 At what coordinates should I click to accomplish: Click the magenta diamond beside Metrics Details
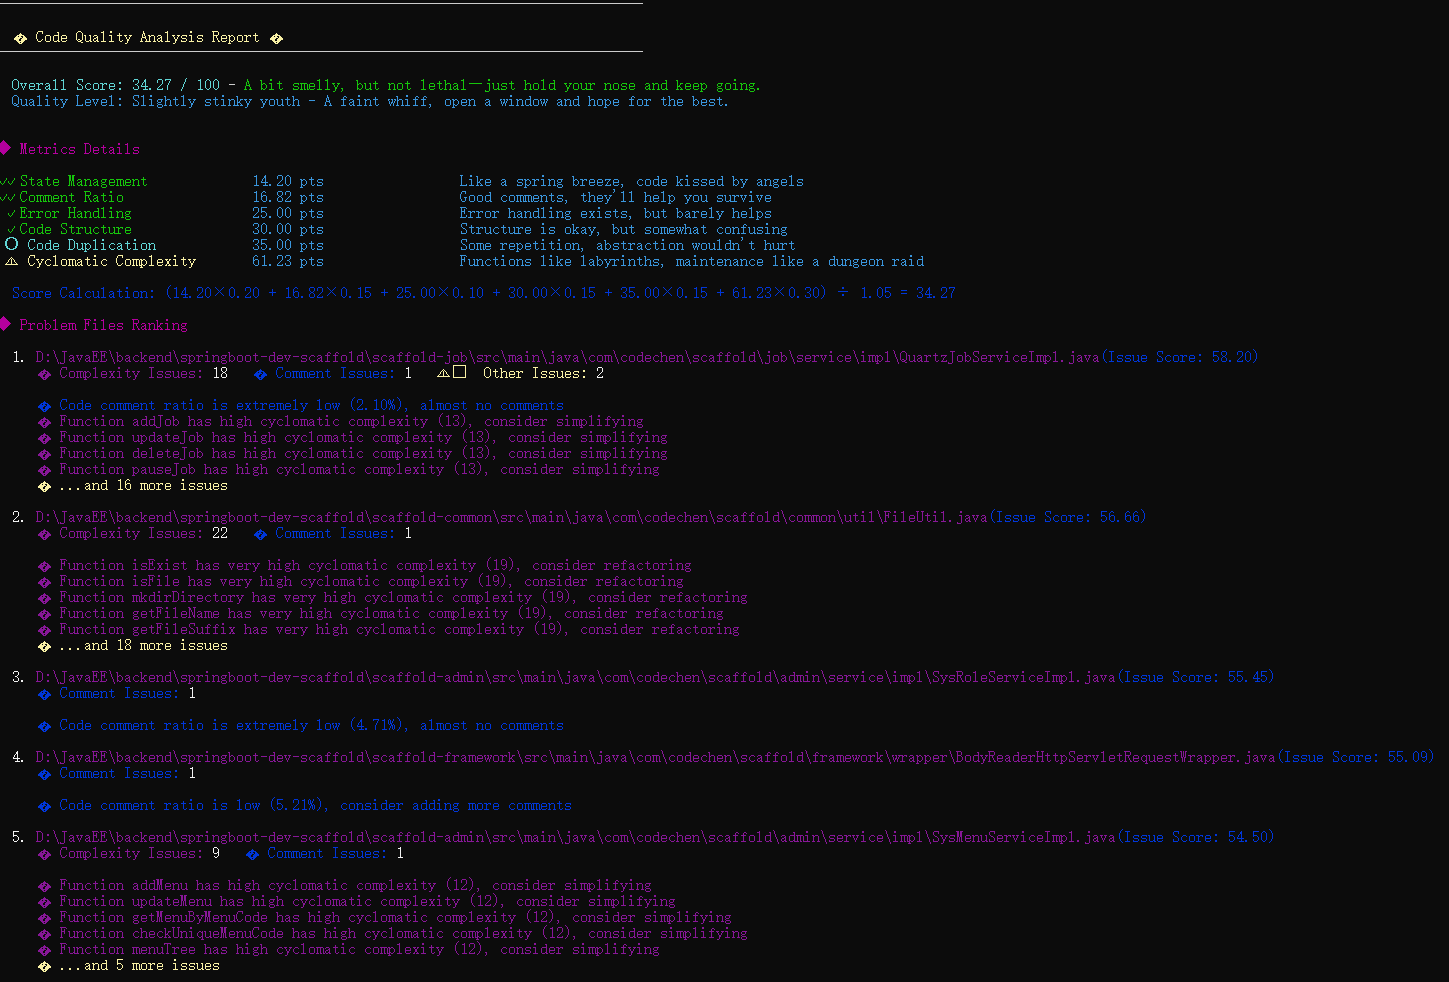pyautogui.click(x=5, y=149)
